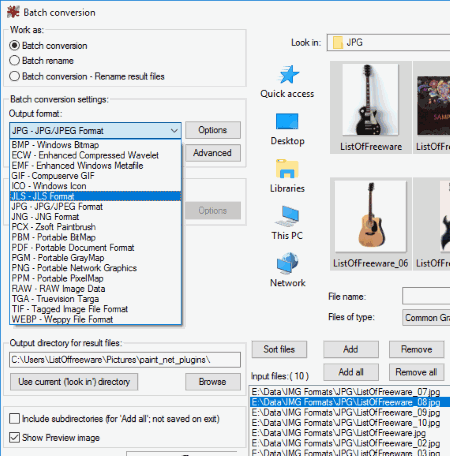Select the ListOfFreeware_06 acoustic guitar thumbnail
Screen dimensions: 450x456
tap(371, 224)
